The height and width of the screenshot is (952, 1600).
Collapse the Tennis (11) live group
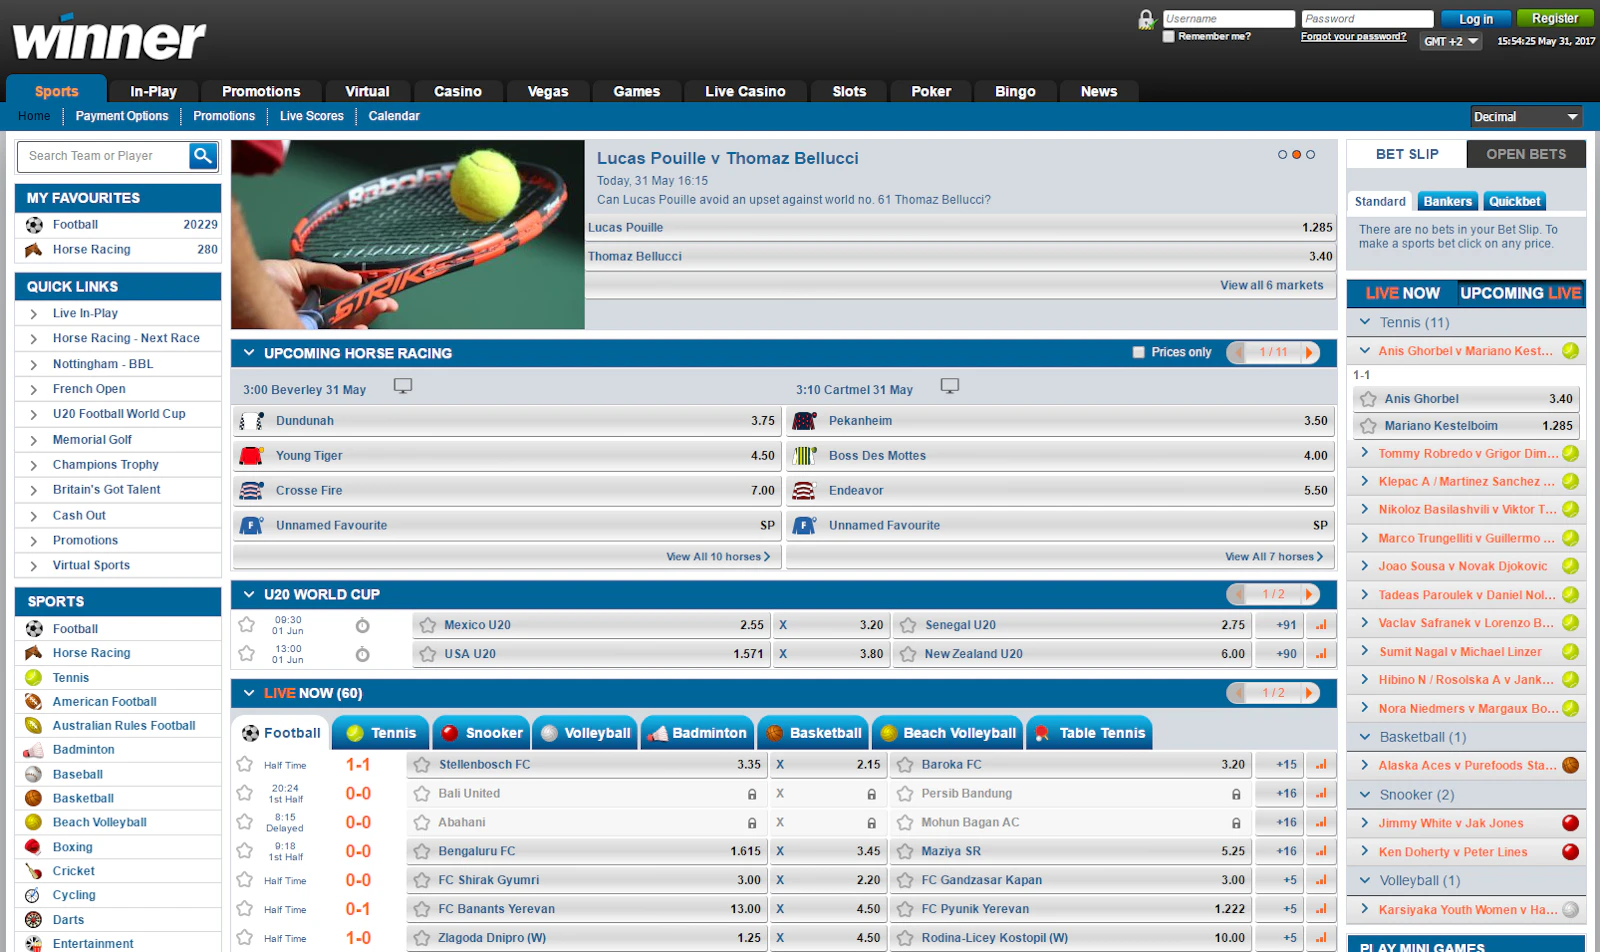click(x=1365, y=322)
